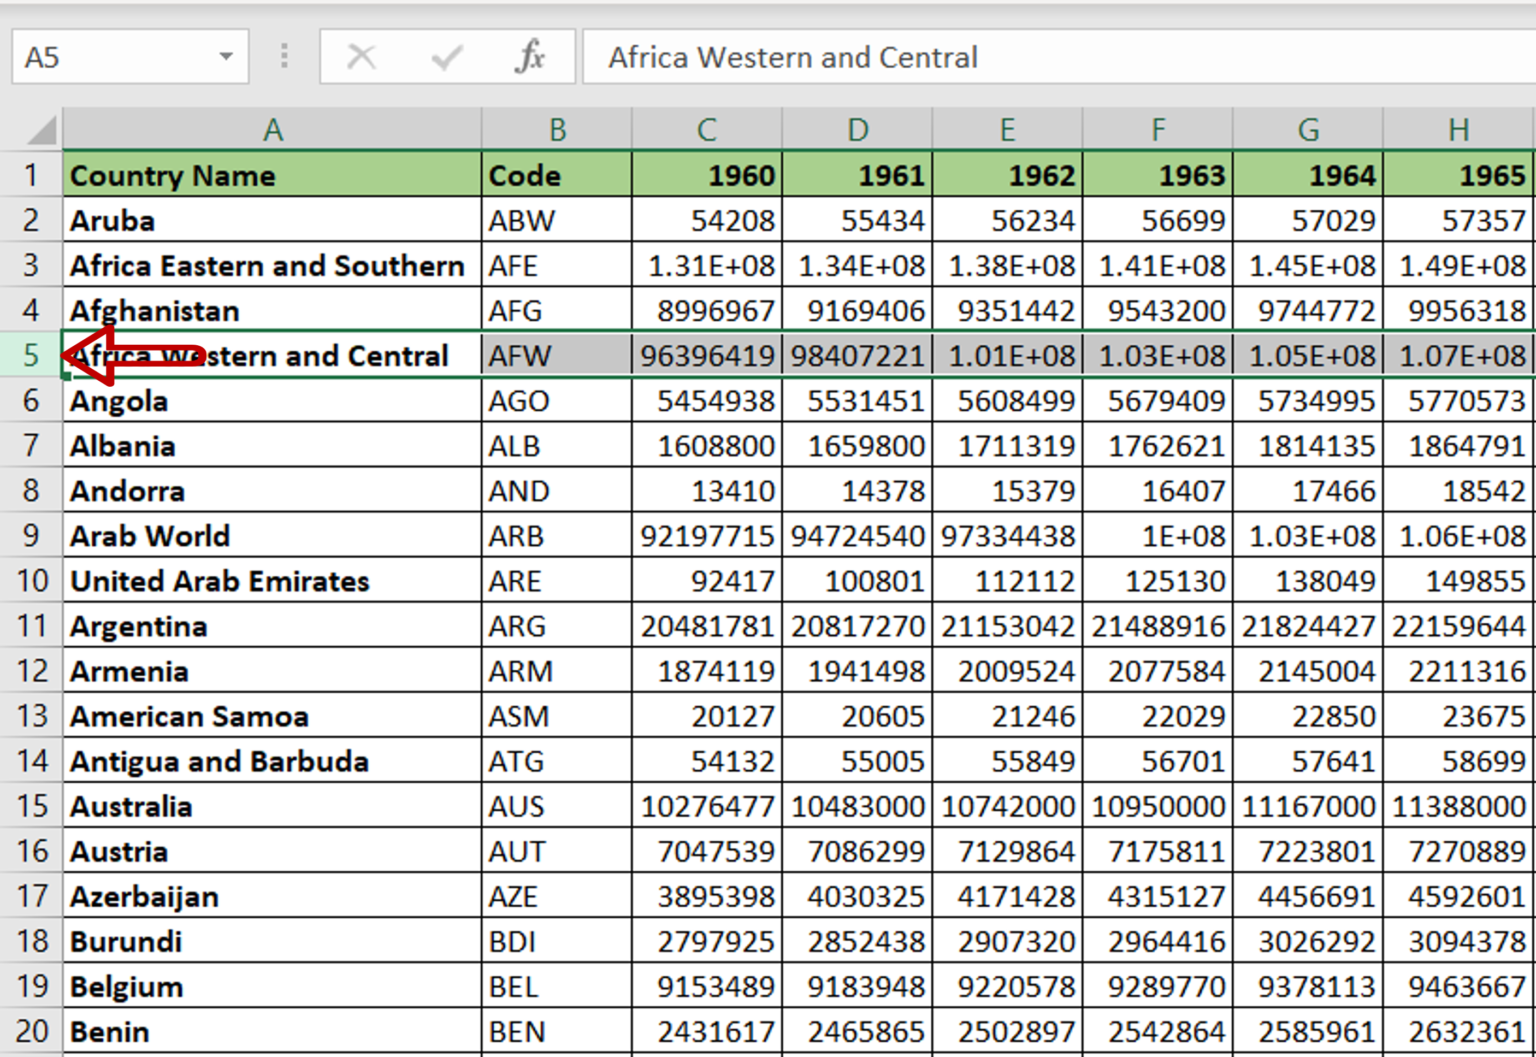Select the Country Name header cell
Screen dimensions: 1536x1057
click(272, 175)
